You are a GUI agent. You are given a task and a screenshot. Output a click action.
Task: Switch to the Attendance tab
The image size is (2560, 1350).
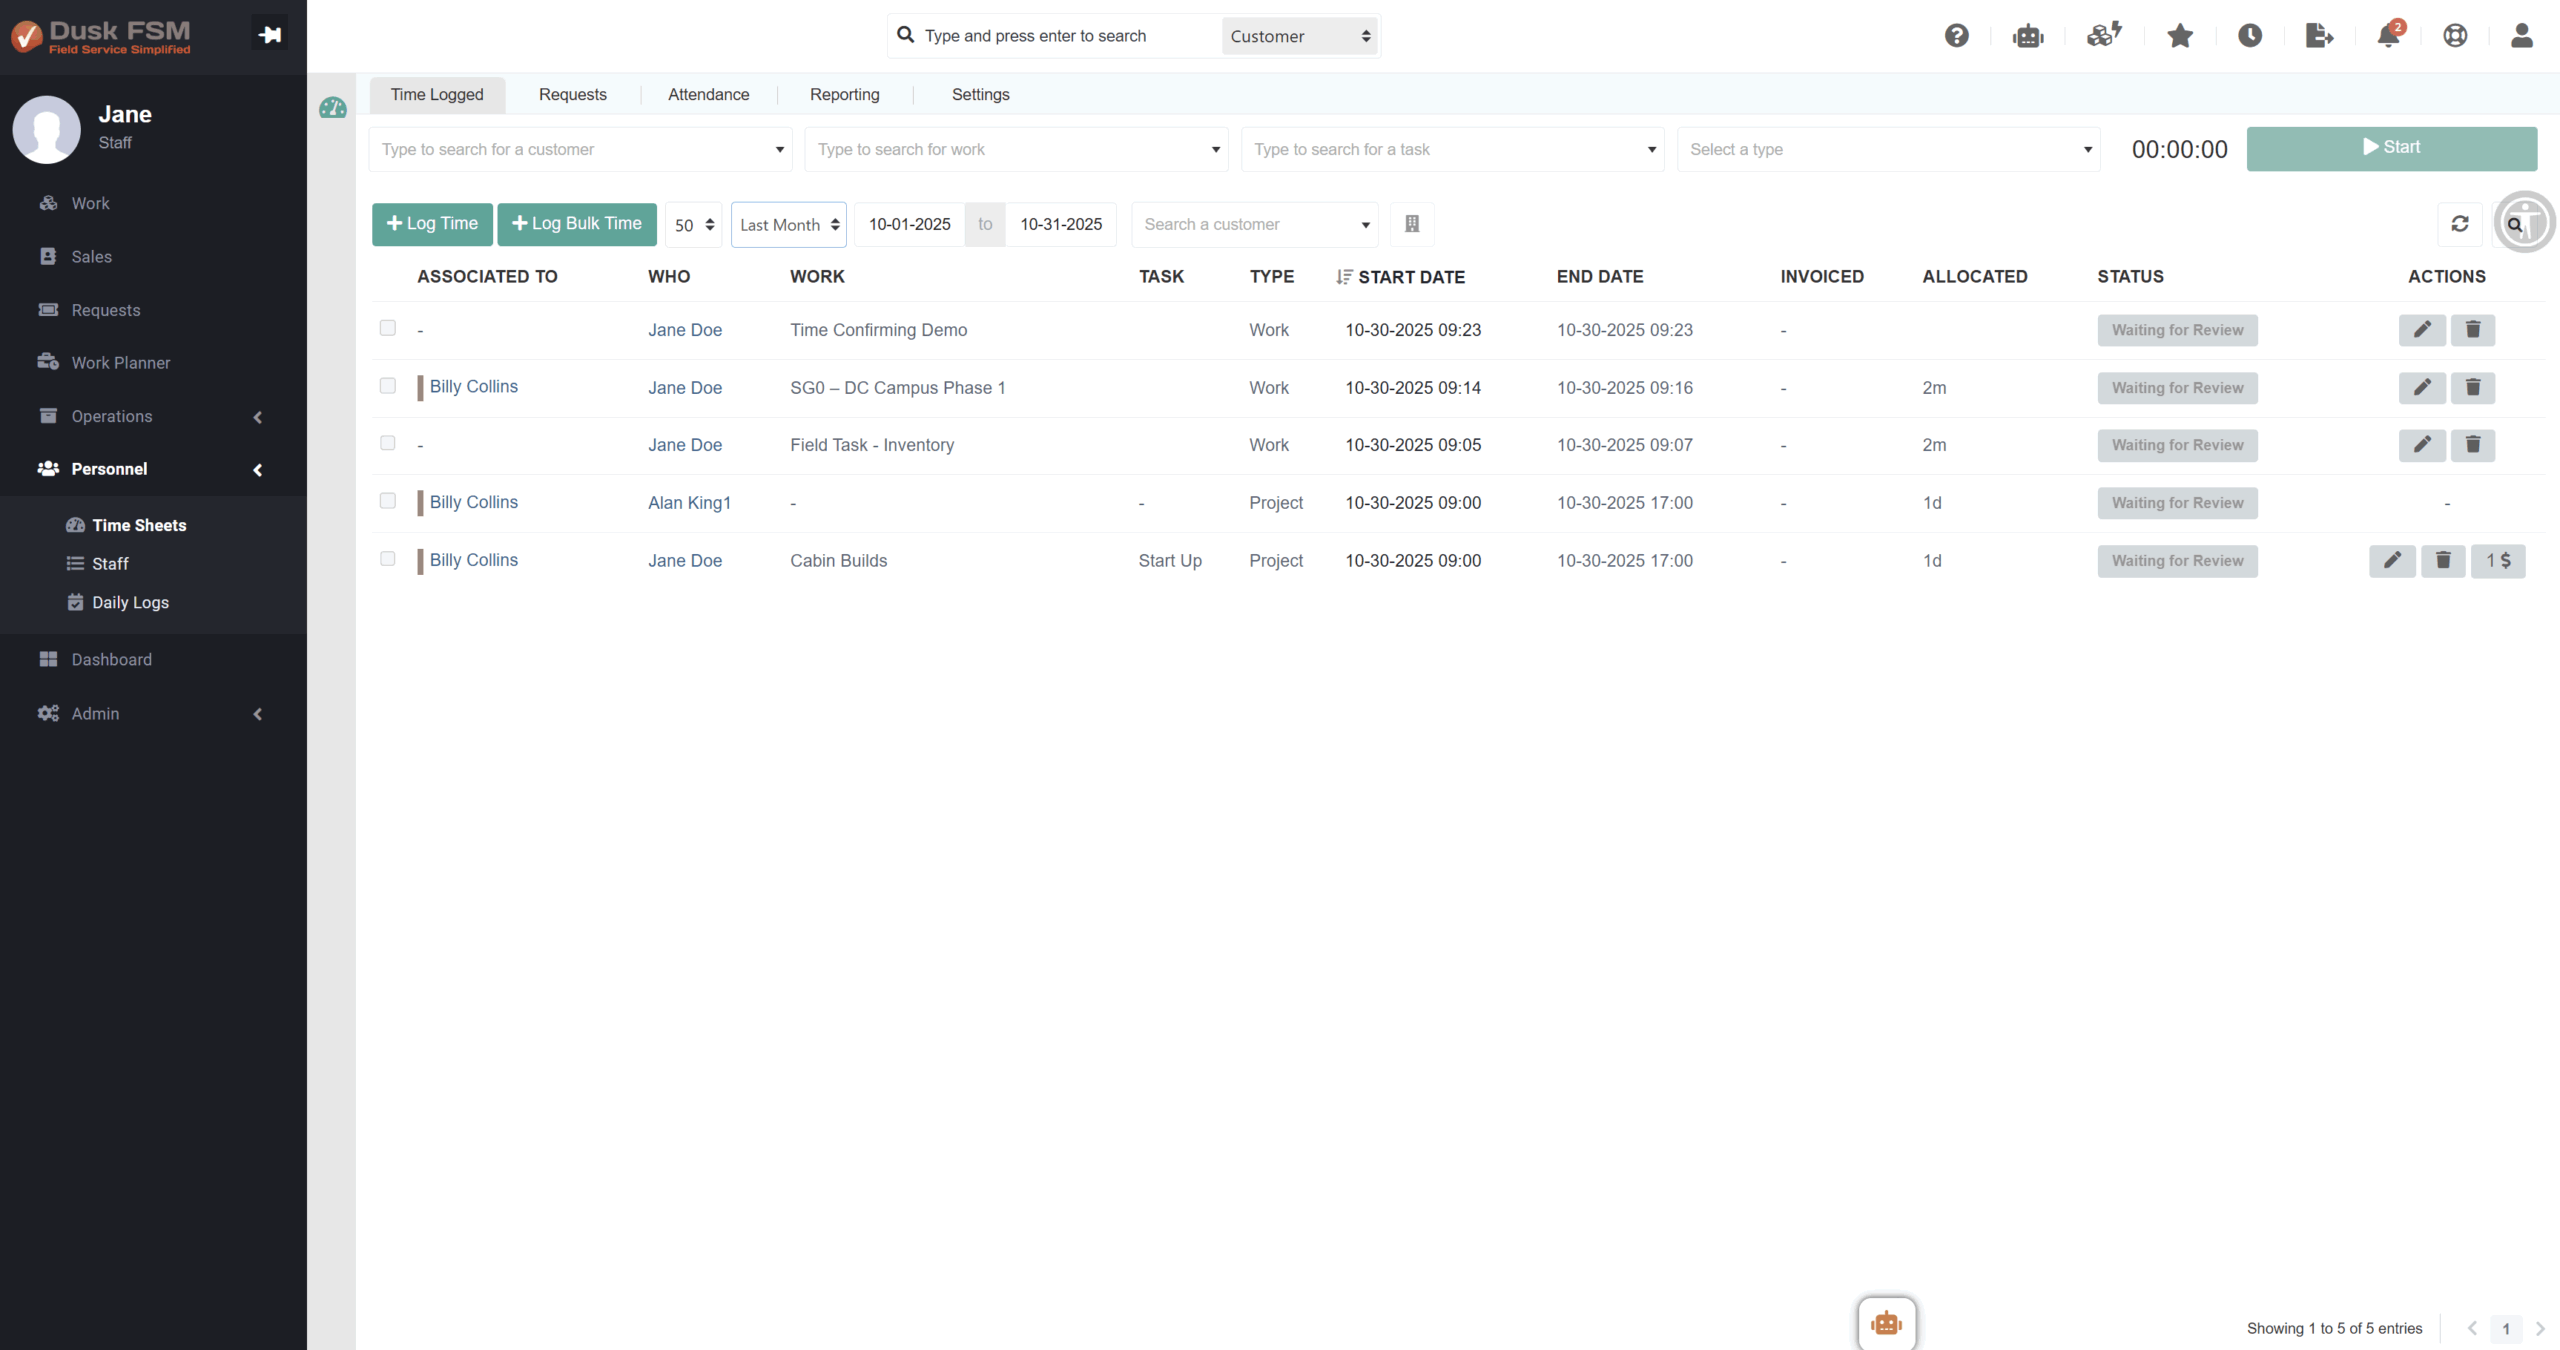tap(708, 94)
